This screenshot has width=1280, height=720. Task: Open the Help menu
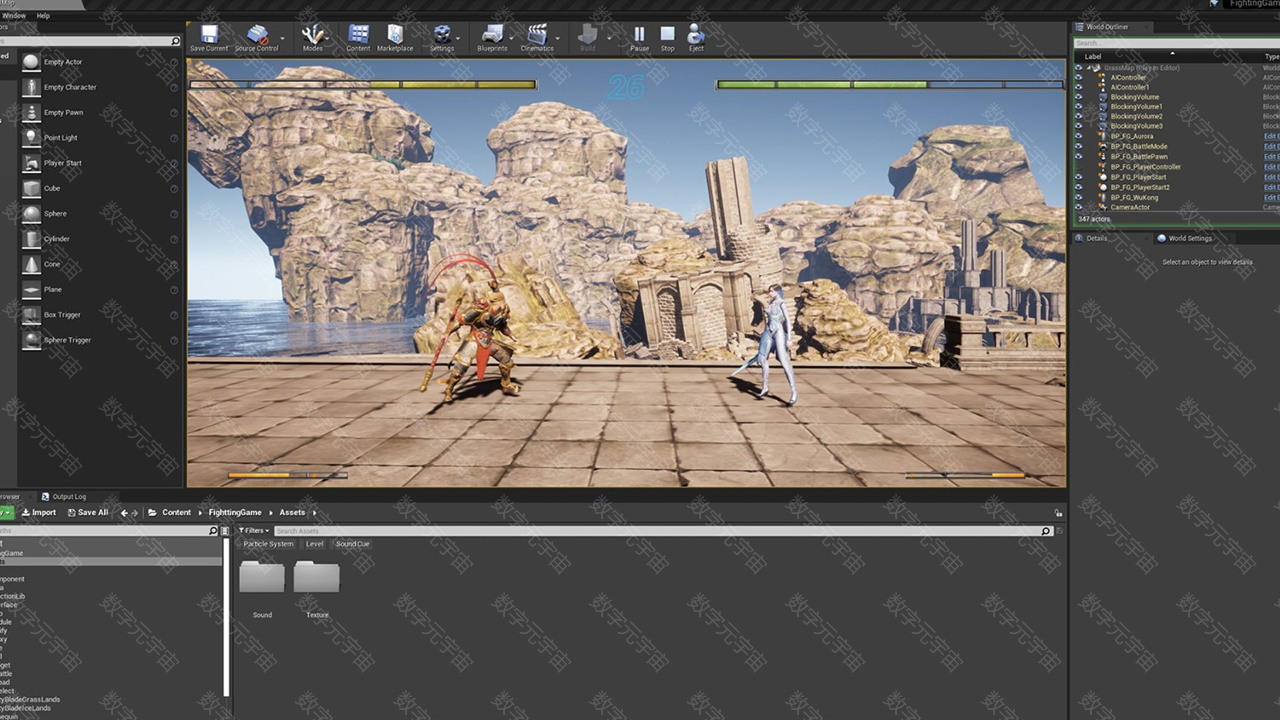pyautogui.click(x=43, y=16)
